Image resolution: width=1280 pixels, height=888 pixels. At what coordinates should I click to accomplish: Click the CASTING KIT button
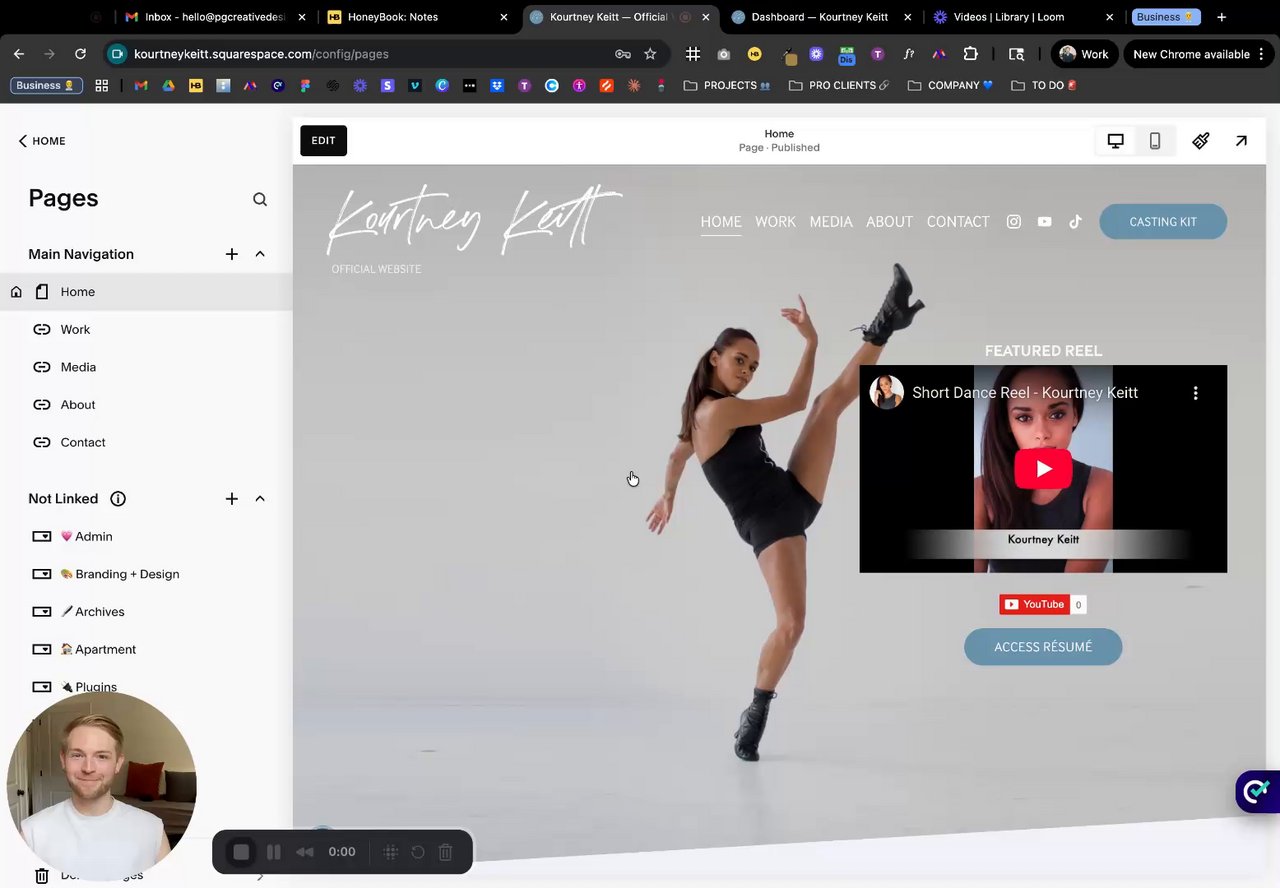pos(1163,222)
